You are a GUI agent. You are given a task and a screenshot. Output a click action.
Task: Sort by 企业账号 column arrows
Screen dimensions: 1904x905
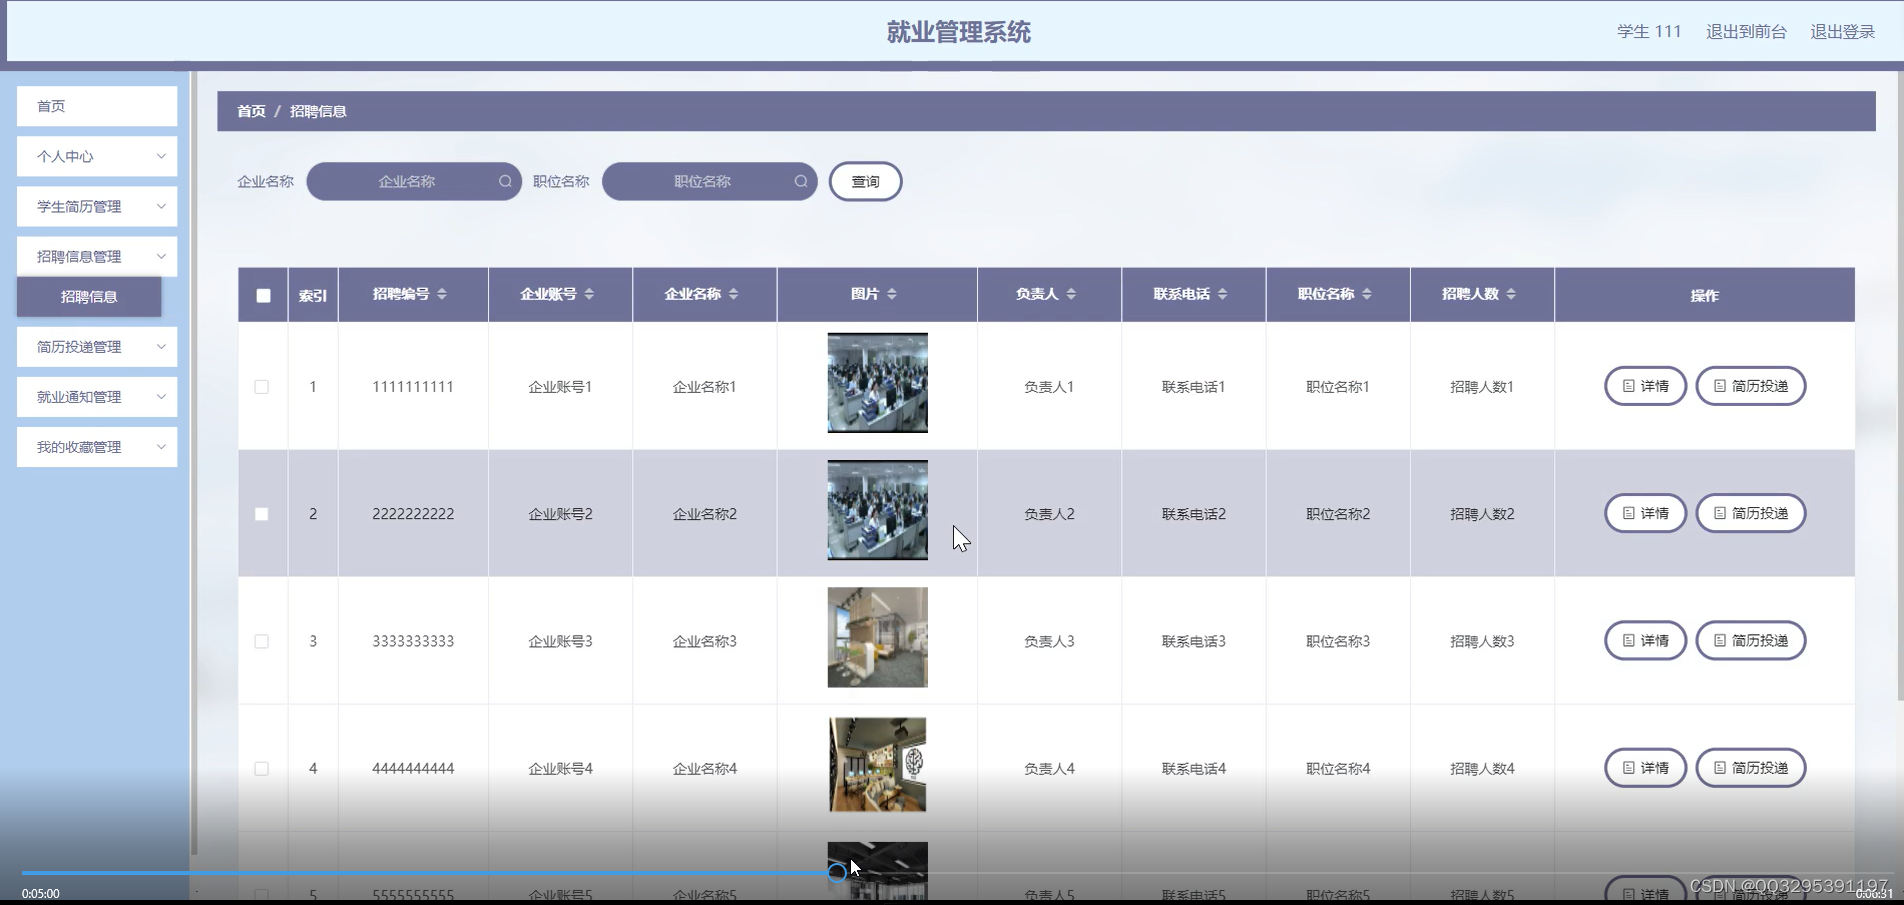589,294
